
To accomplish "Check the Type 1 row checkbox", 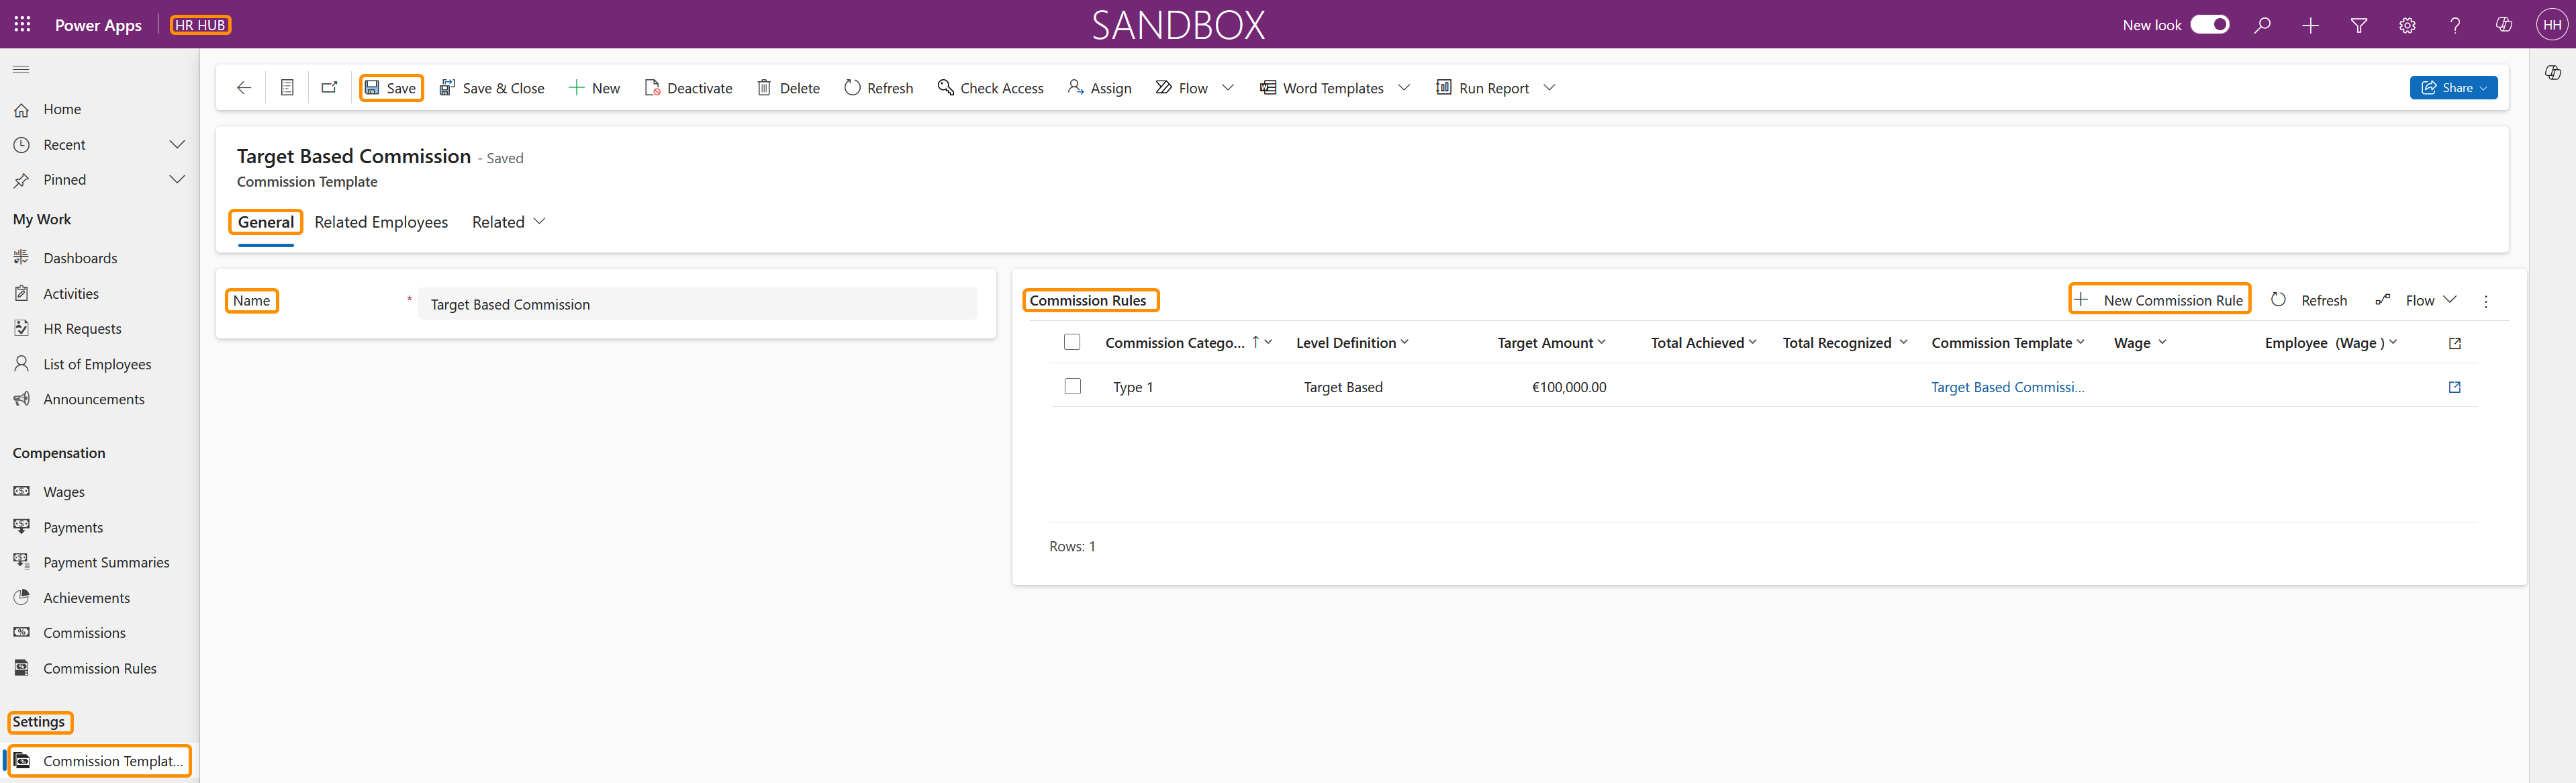I will [1072, 386].
